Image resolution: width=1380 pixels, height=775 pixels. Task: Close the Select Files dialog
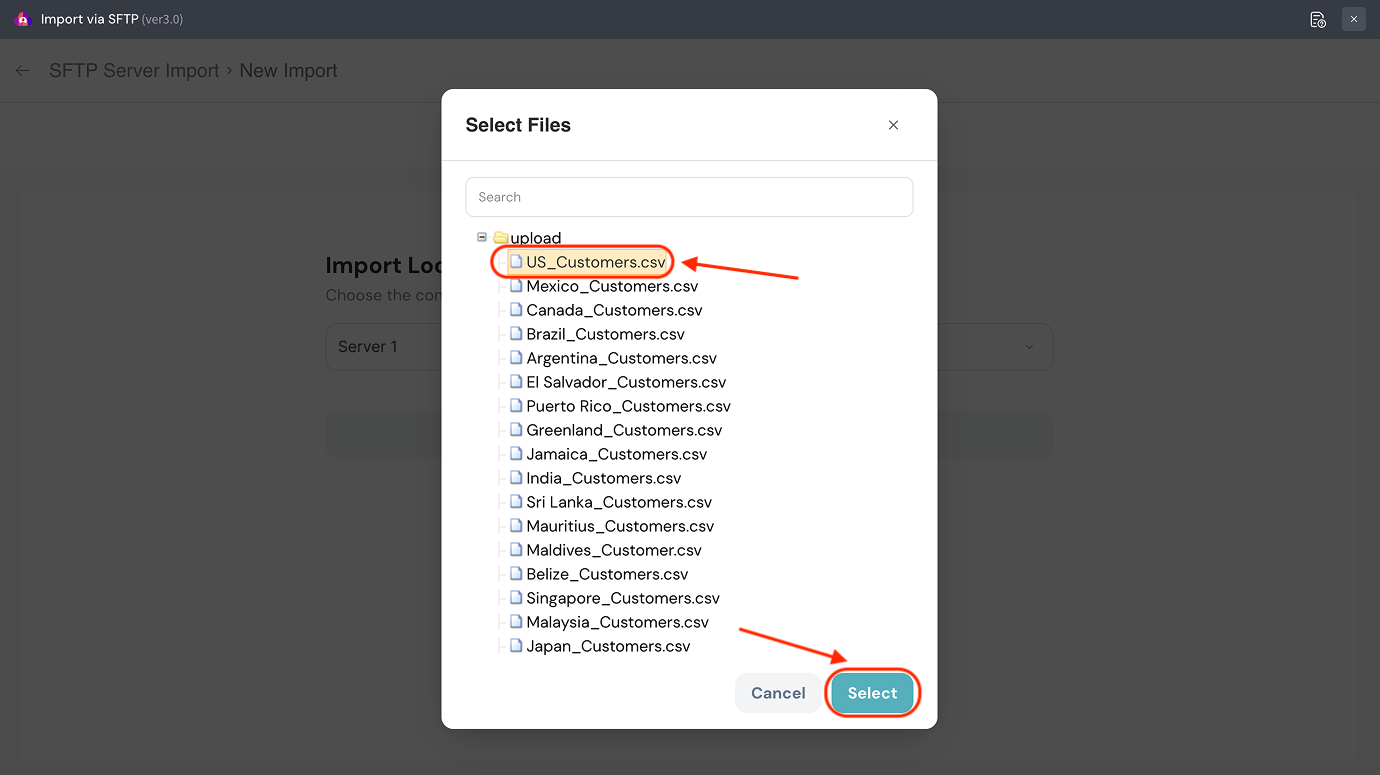(x=893, y=125)
